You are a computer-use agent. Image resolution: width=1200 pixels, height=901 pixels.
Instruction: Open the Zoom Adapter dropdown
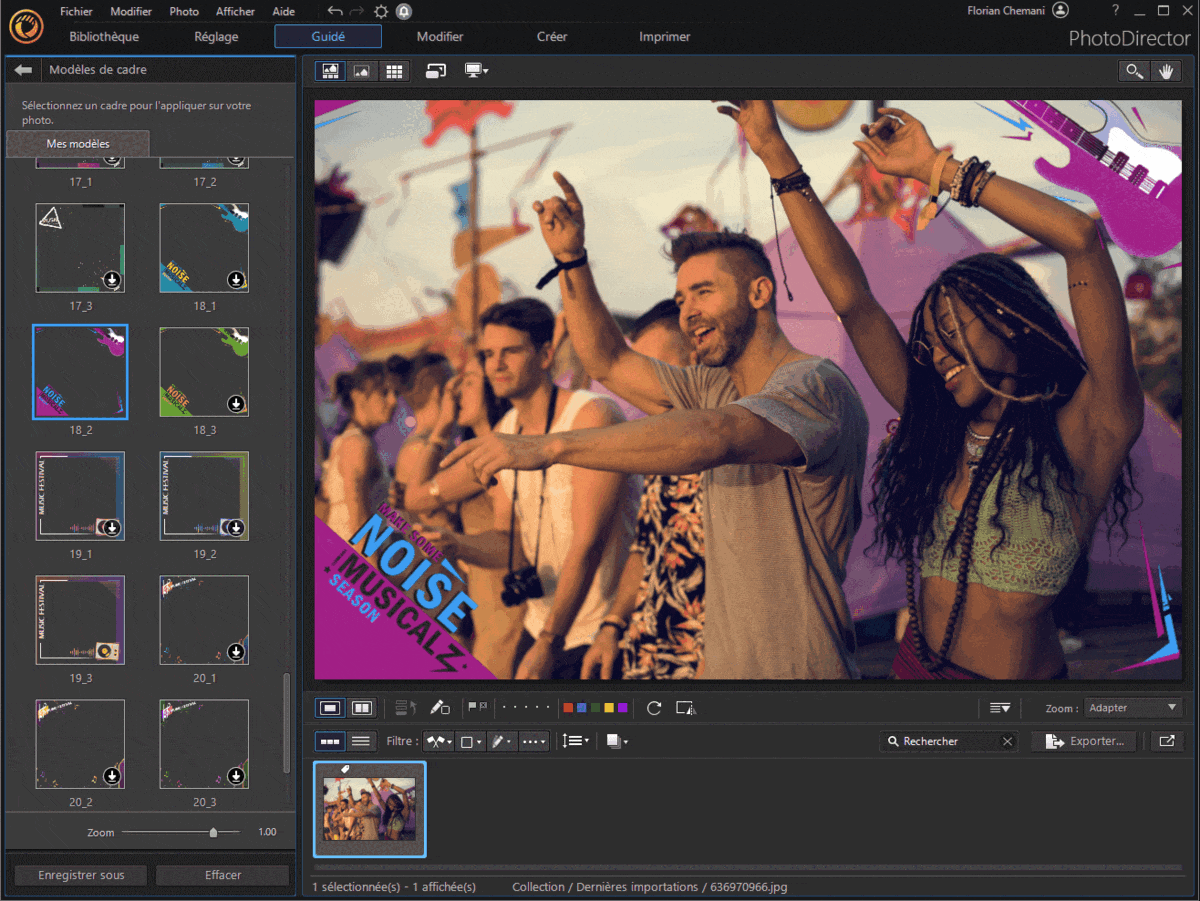[x=1133, y=707]
